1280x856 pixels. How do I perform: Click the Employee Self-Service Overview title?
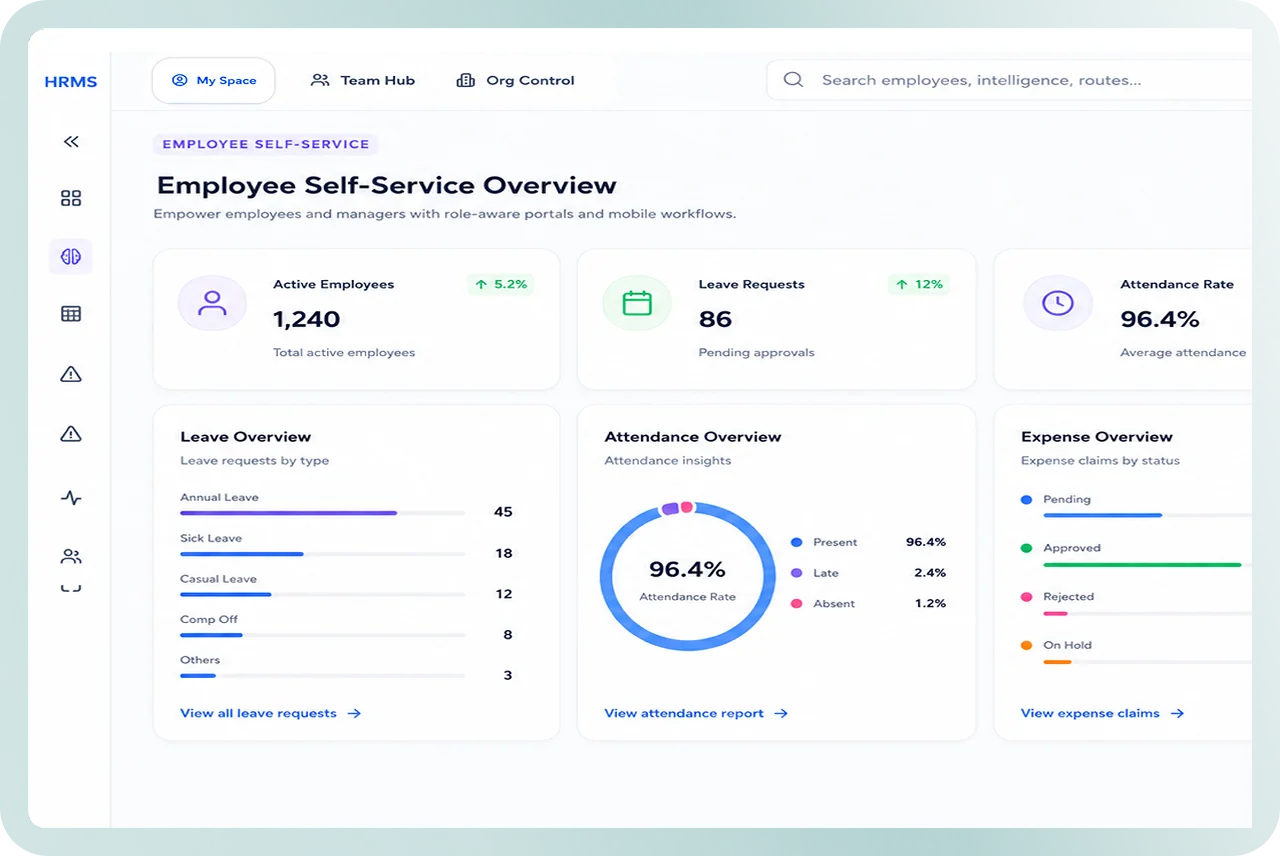387,186
